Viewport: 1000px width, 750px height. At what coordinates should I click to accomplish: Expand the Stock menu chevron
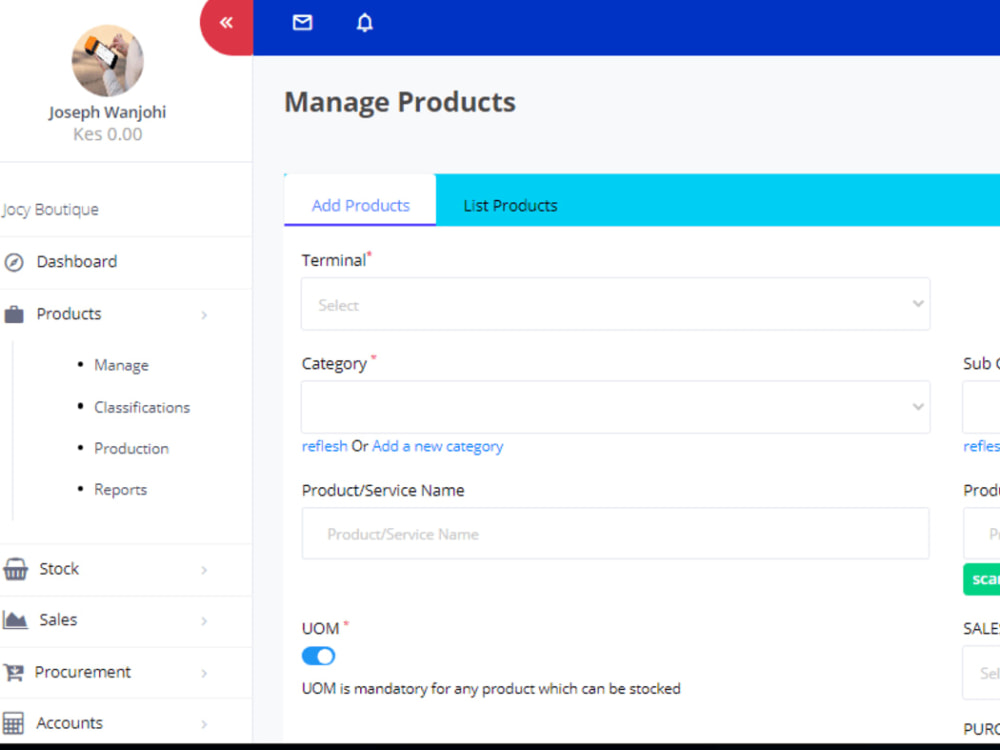[204, 570]
